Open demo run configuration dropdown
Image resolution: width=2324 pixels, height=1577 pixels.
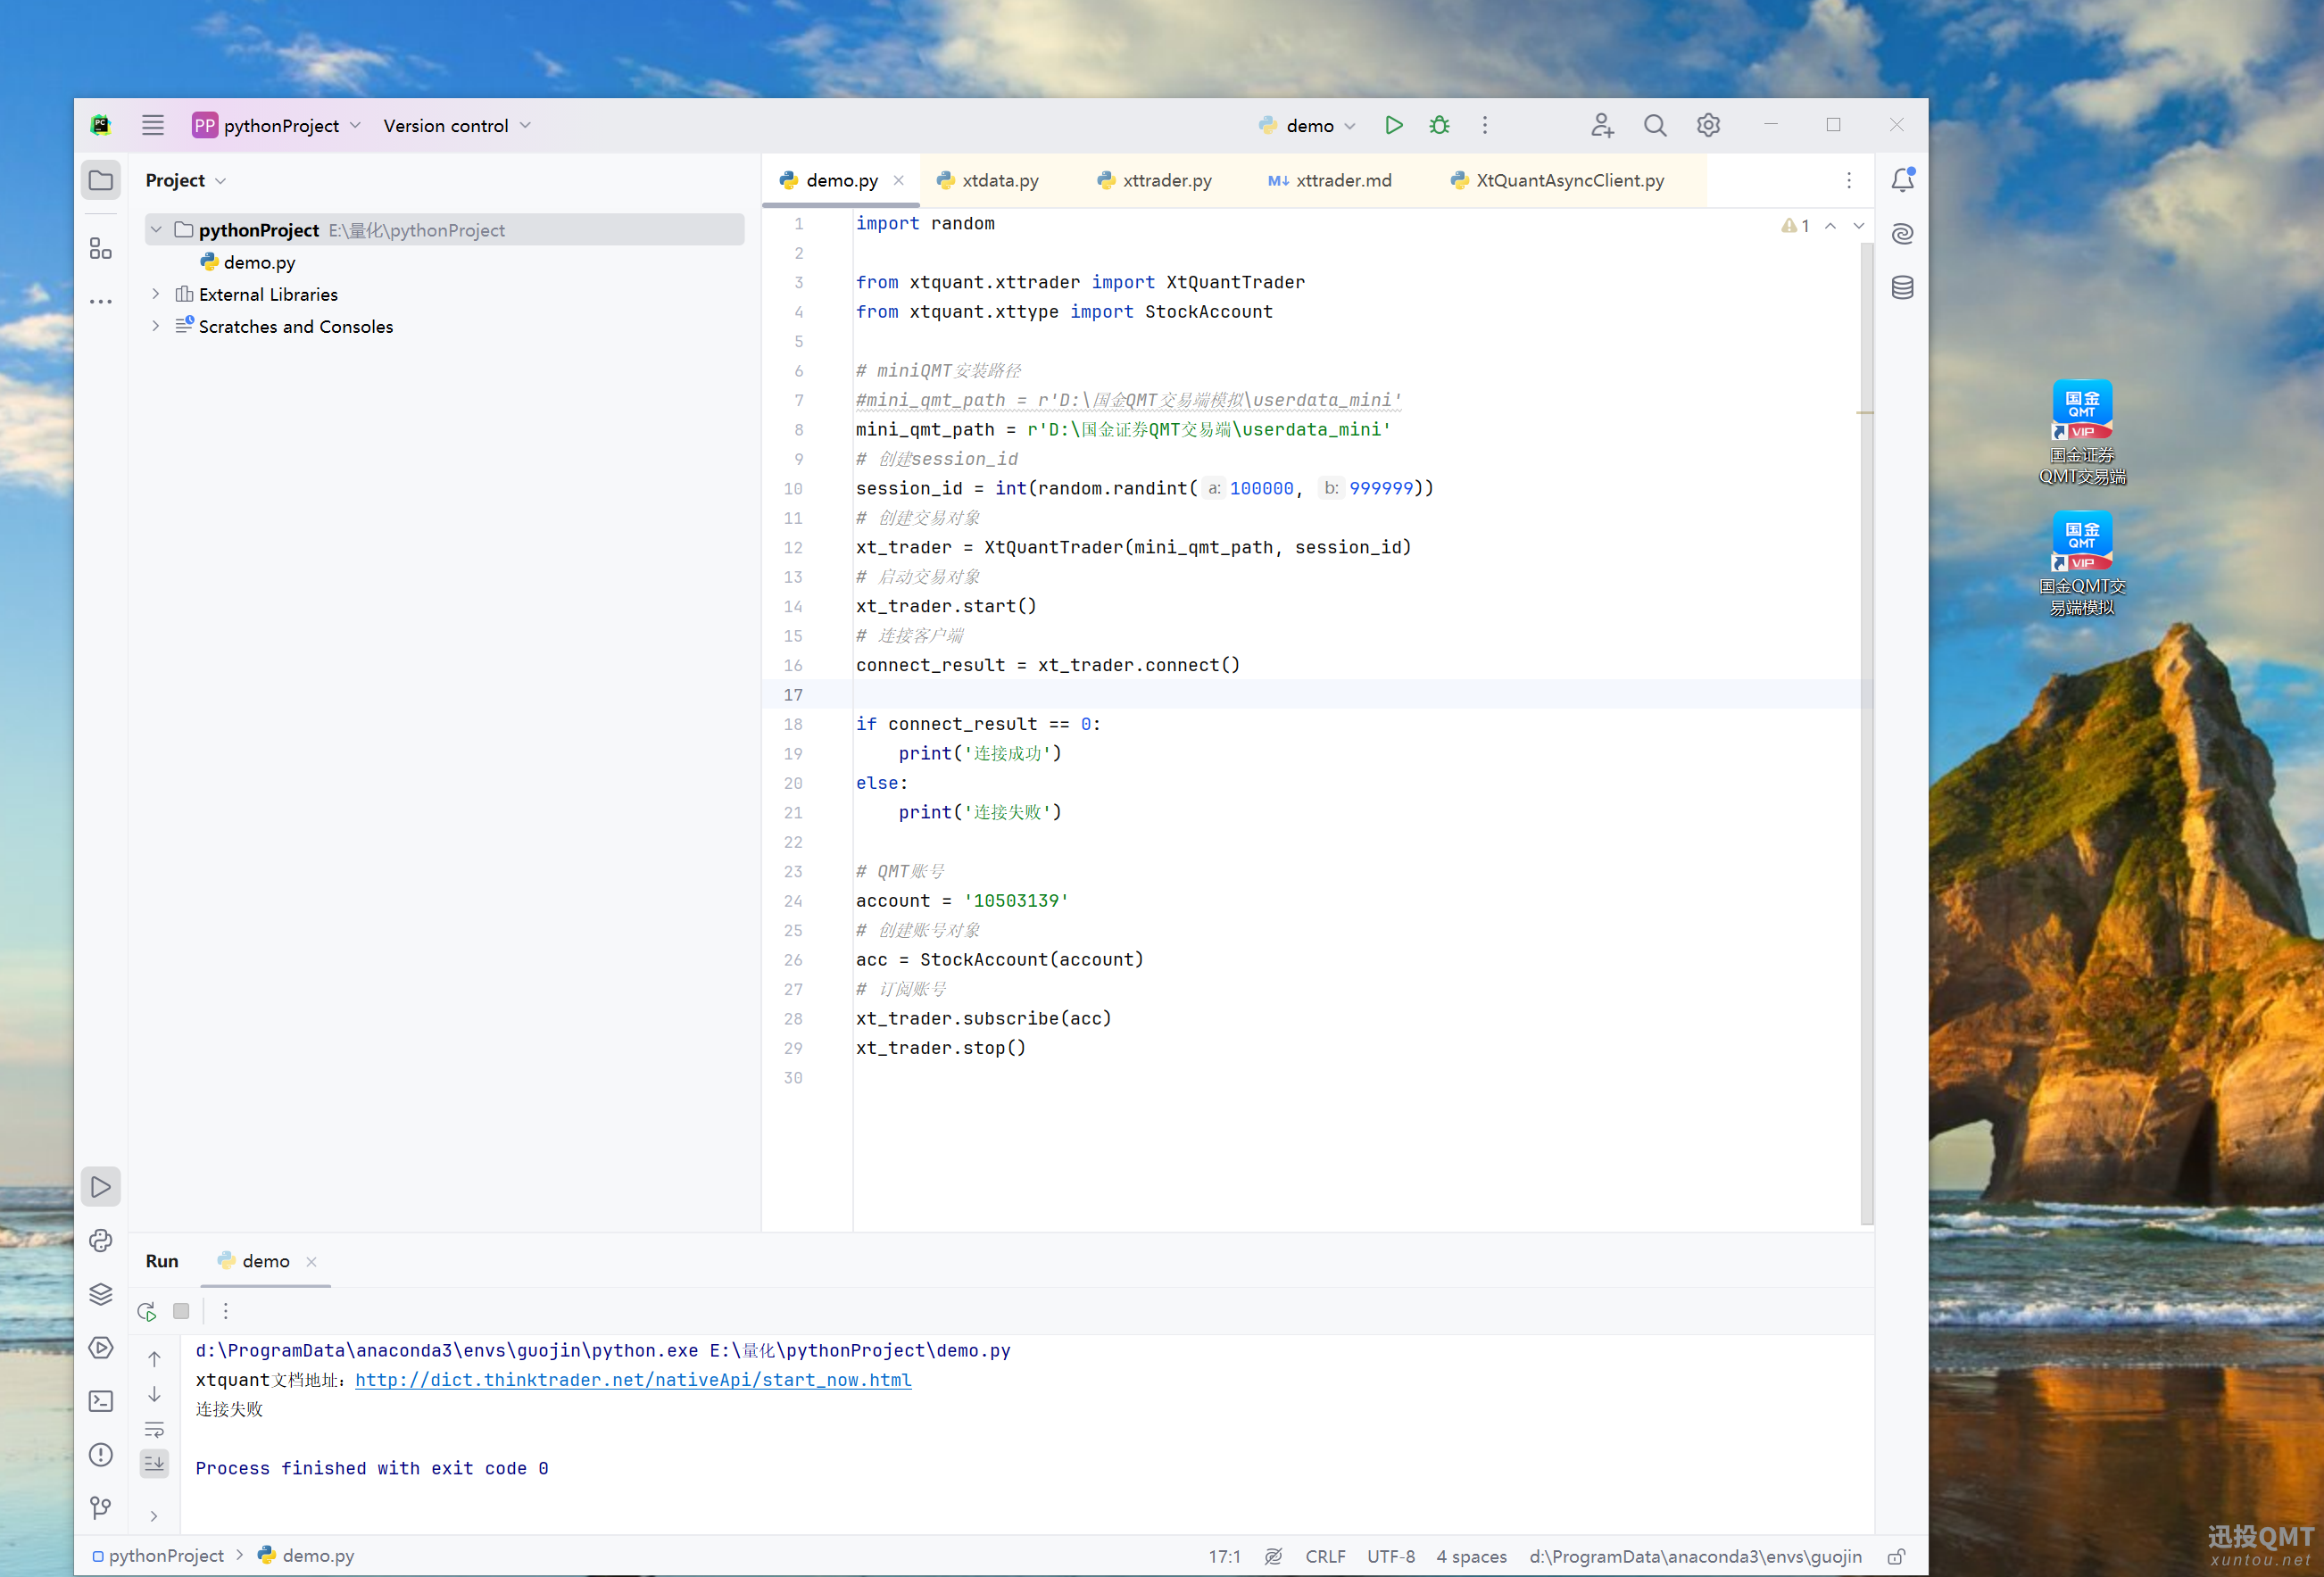1307,125
